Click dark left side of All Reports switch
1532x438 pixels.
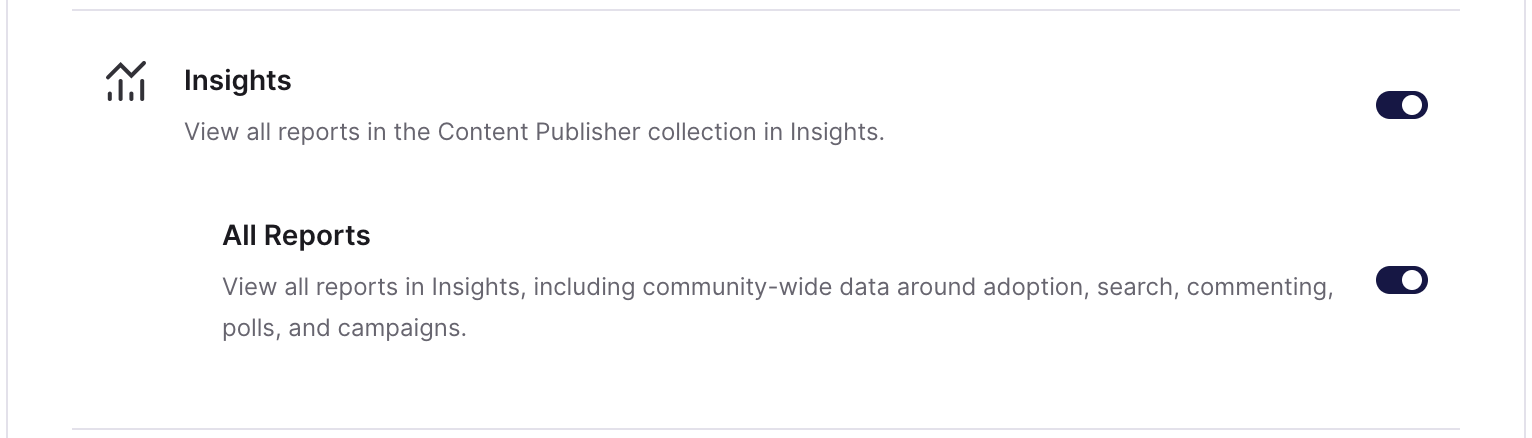[x=1389, y=281]
